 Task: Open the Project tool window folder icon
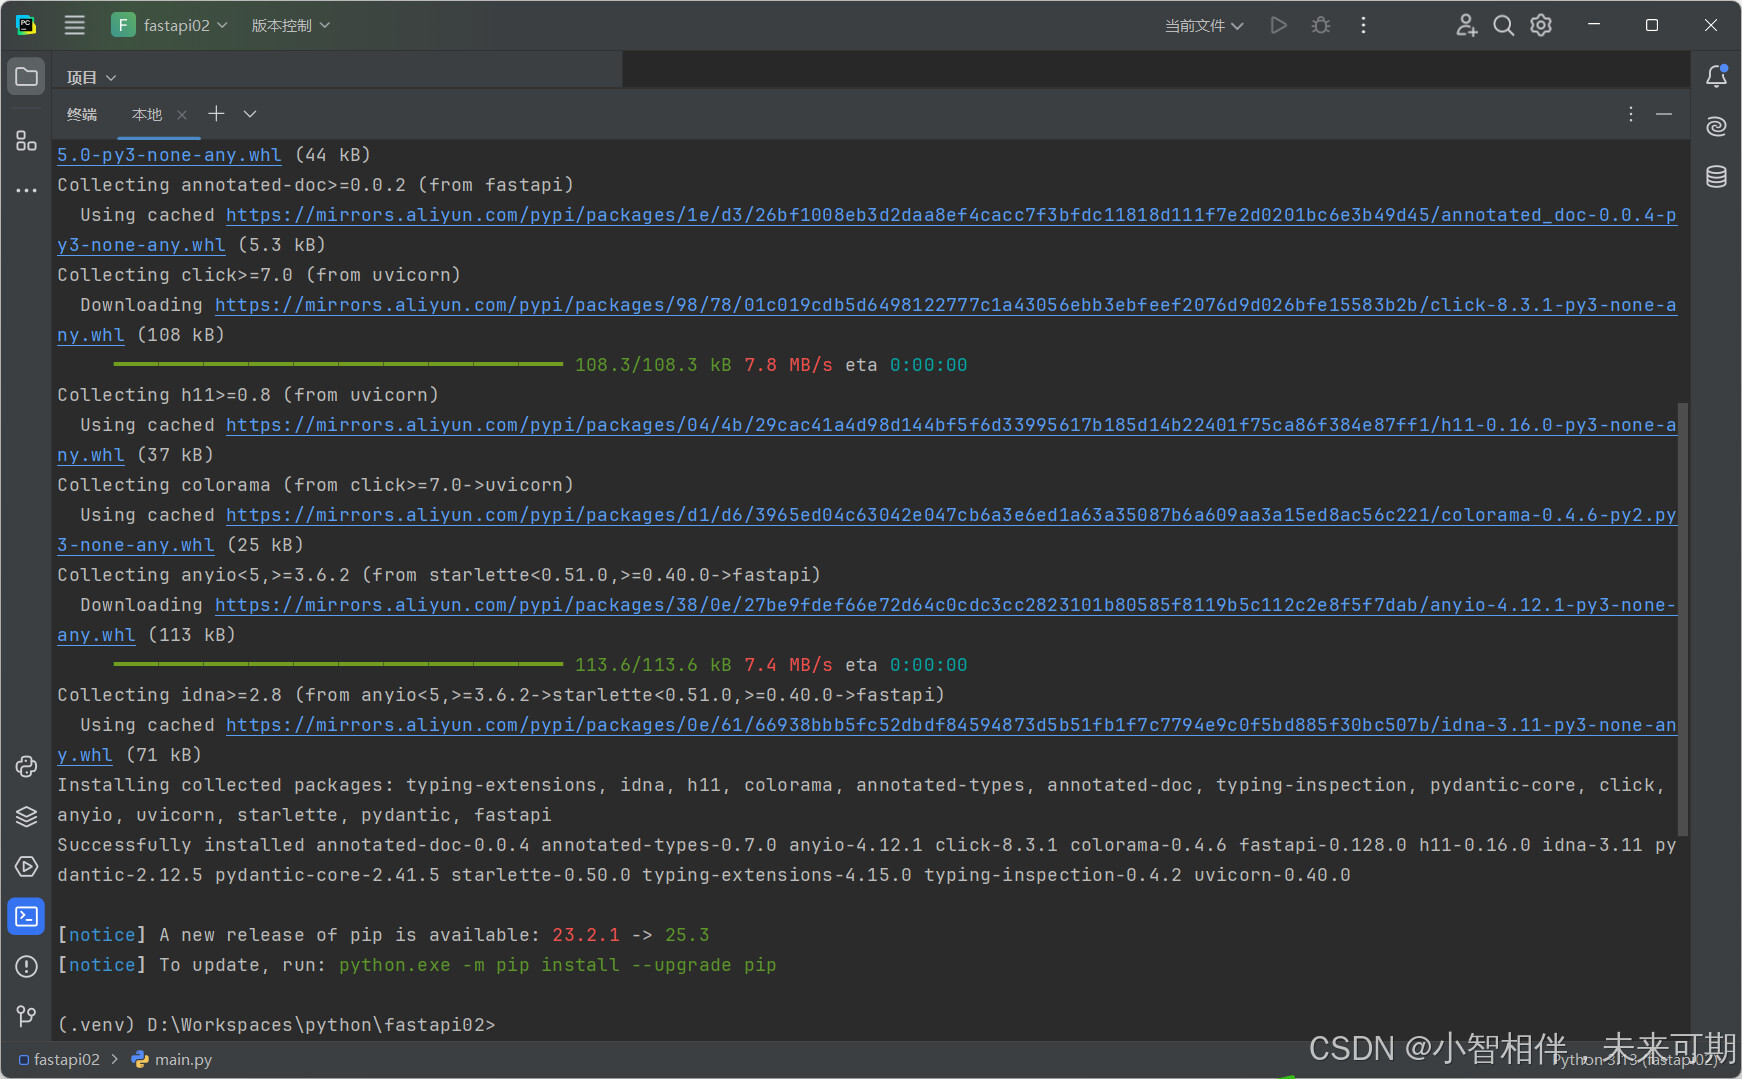(x=27, y=77)
